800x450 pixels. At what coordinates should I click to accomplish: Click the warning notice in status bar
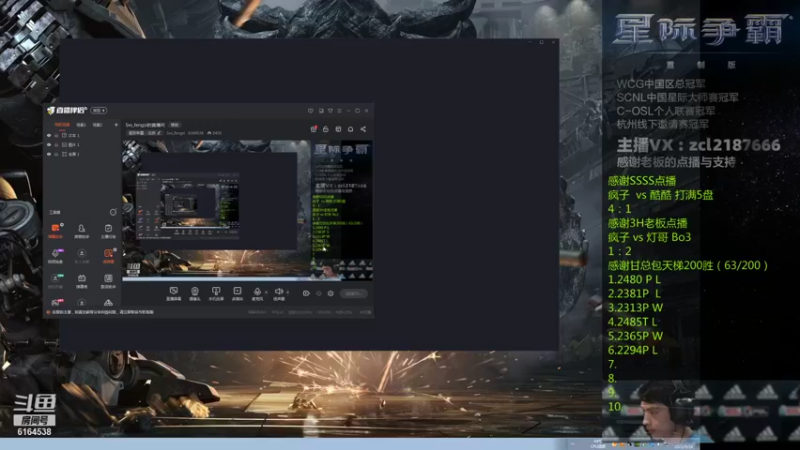point(101,312)
